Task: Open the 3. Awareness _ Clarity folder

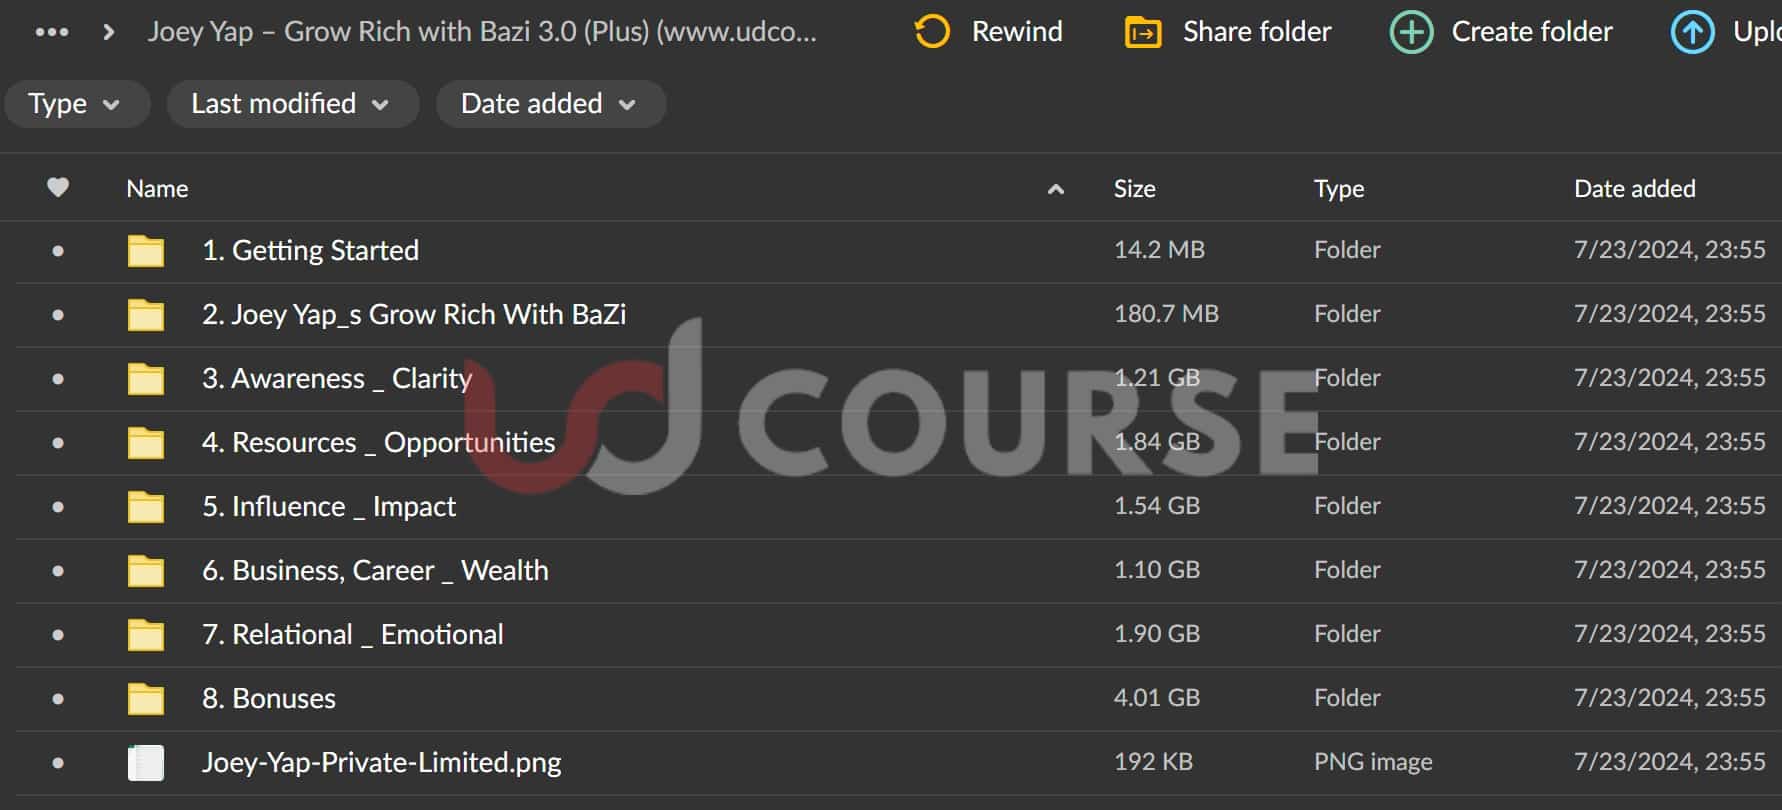Action: click(x=336, y=378)
